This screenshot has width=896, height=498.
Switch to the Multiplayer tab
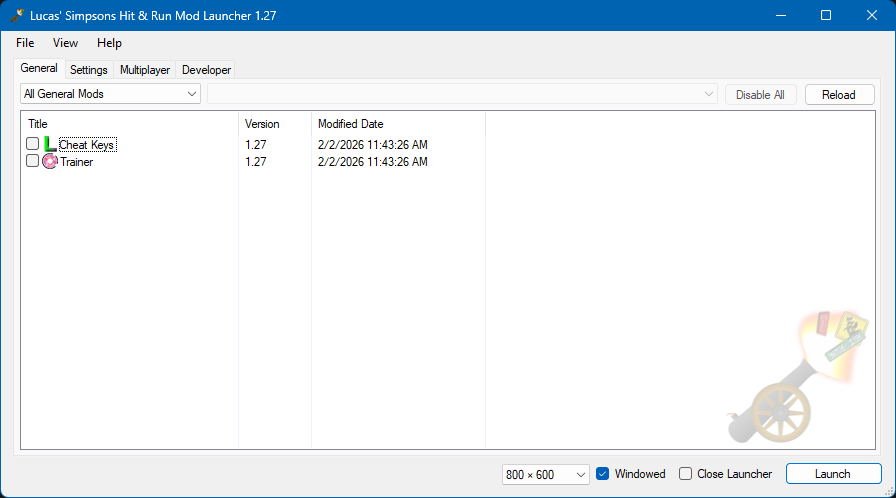145,70
